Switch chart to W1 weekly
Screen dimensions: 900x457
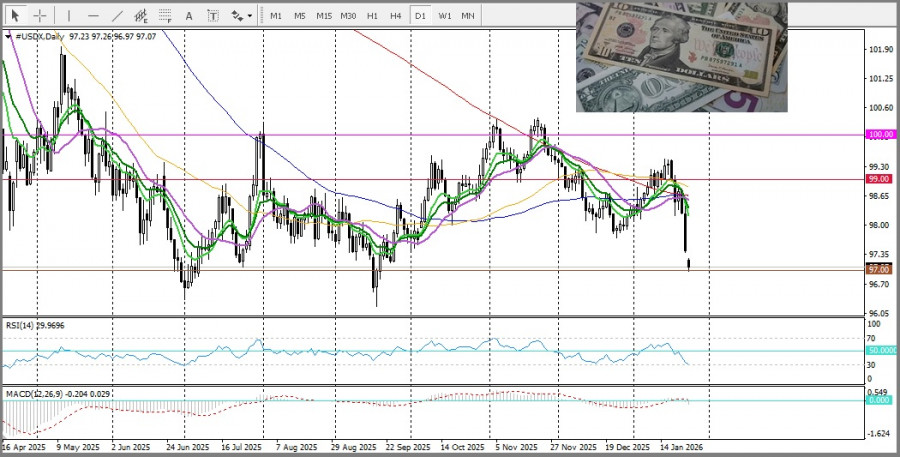[444, 16]
